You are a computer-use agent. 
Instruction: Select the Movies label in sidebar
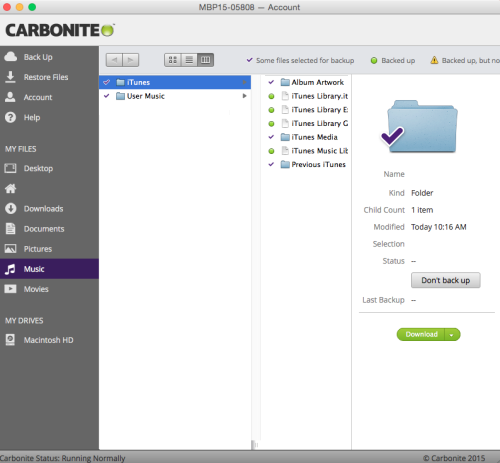pyautogui.click(x=36, y=289)
